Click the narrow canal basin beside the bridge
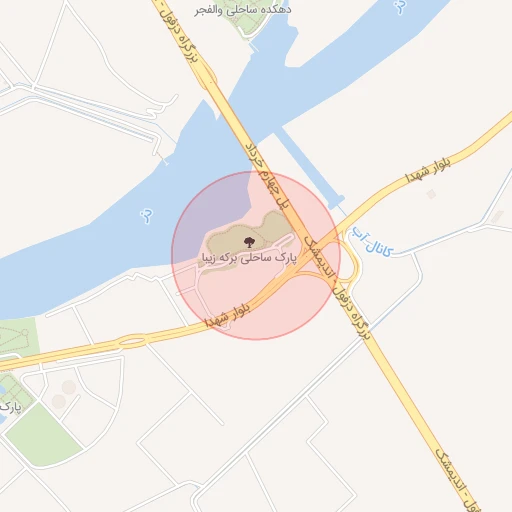Screen dimensions: 512x512 click(x=308, y=168)
